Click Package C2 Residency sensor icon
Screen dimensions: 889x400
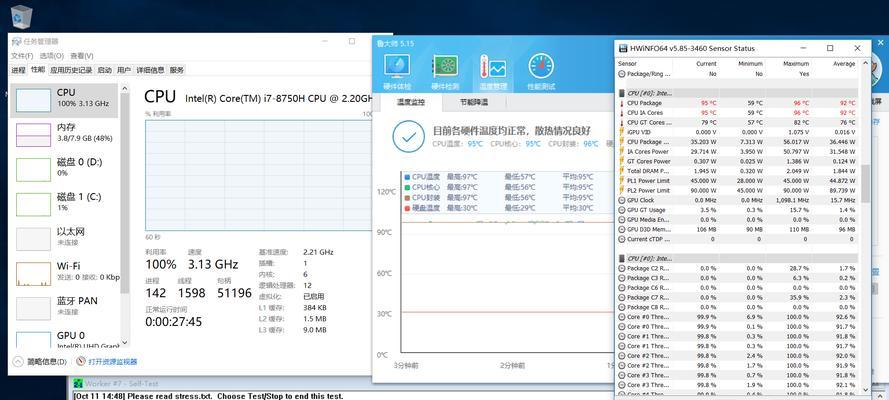(x=621, y=269)
